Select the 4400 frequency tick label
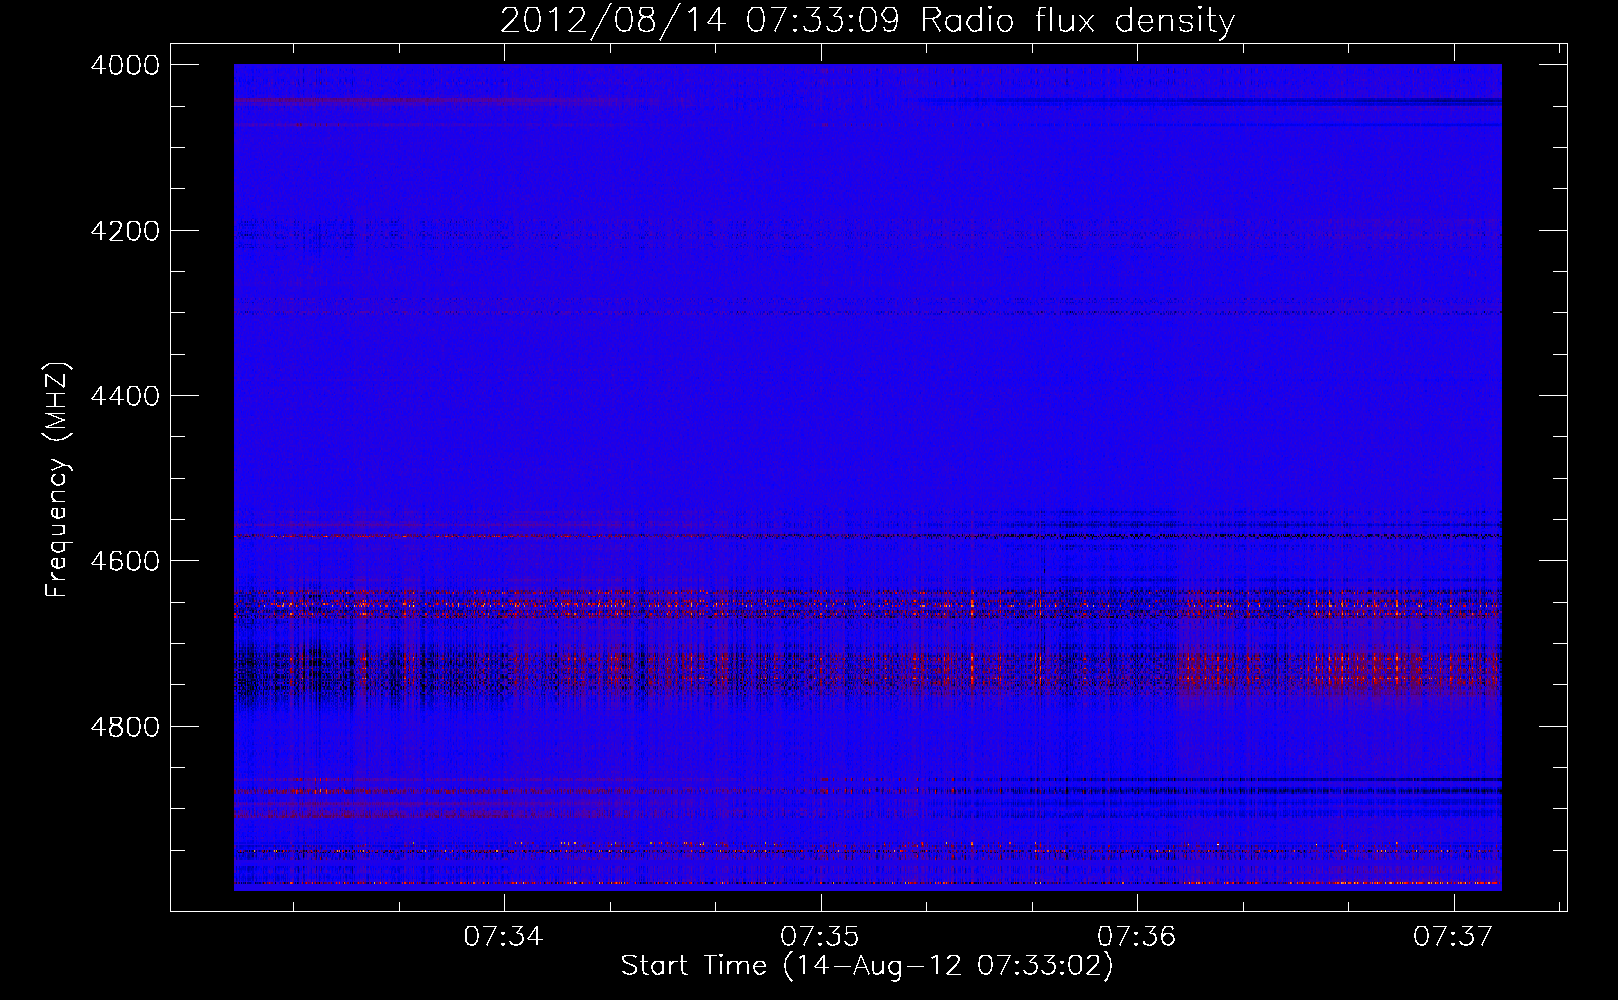This screenshot has height=1000, width=1618. coord(125,396)
